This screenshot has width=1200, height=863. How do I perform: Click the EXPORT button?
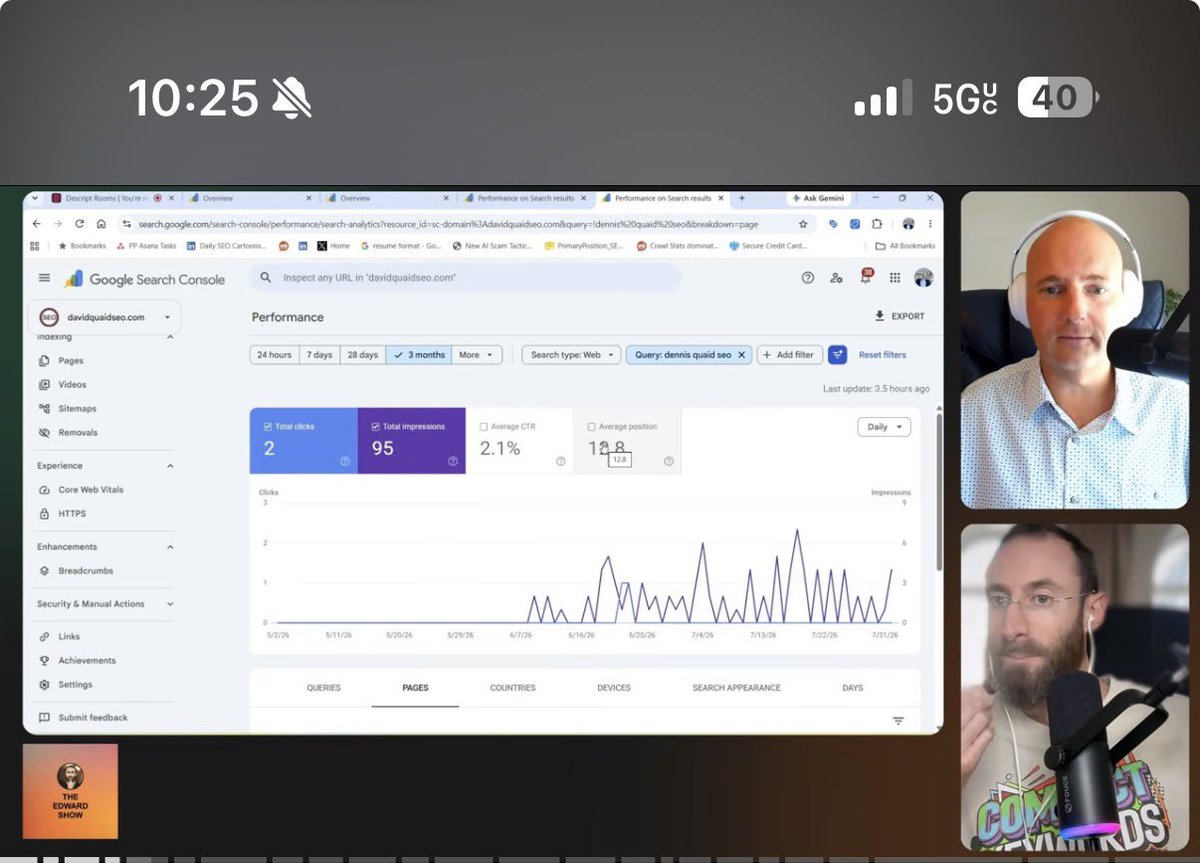click(x=899, y=316)
